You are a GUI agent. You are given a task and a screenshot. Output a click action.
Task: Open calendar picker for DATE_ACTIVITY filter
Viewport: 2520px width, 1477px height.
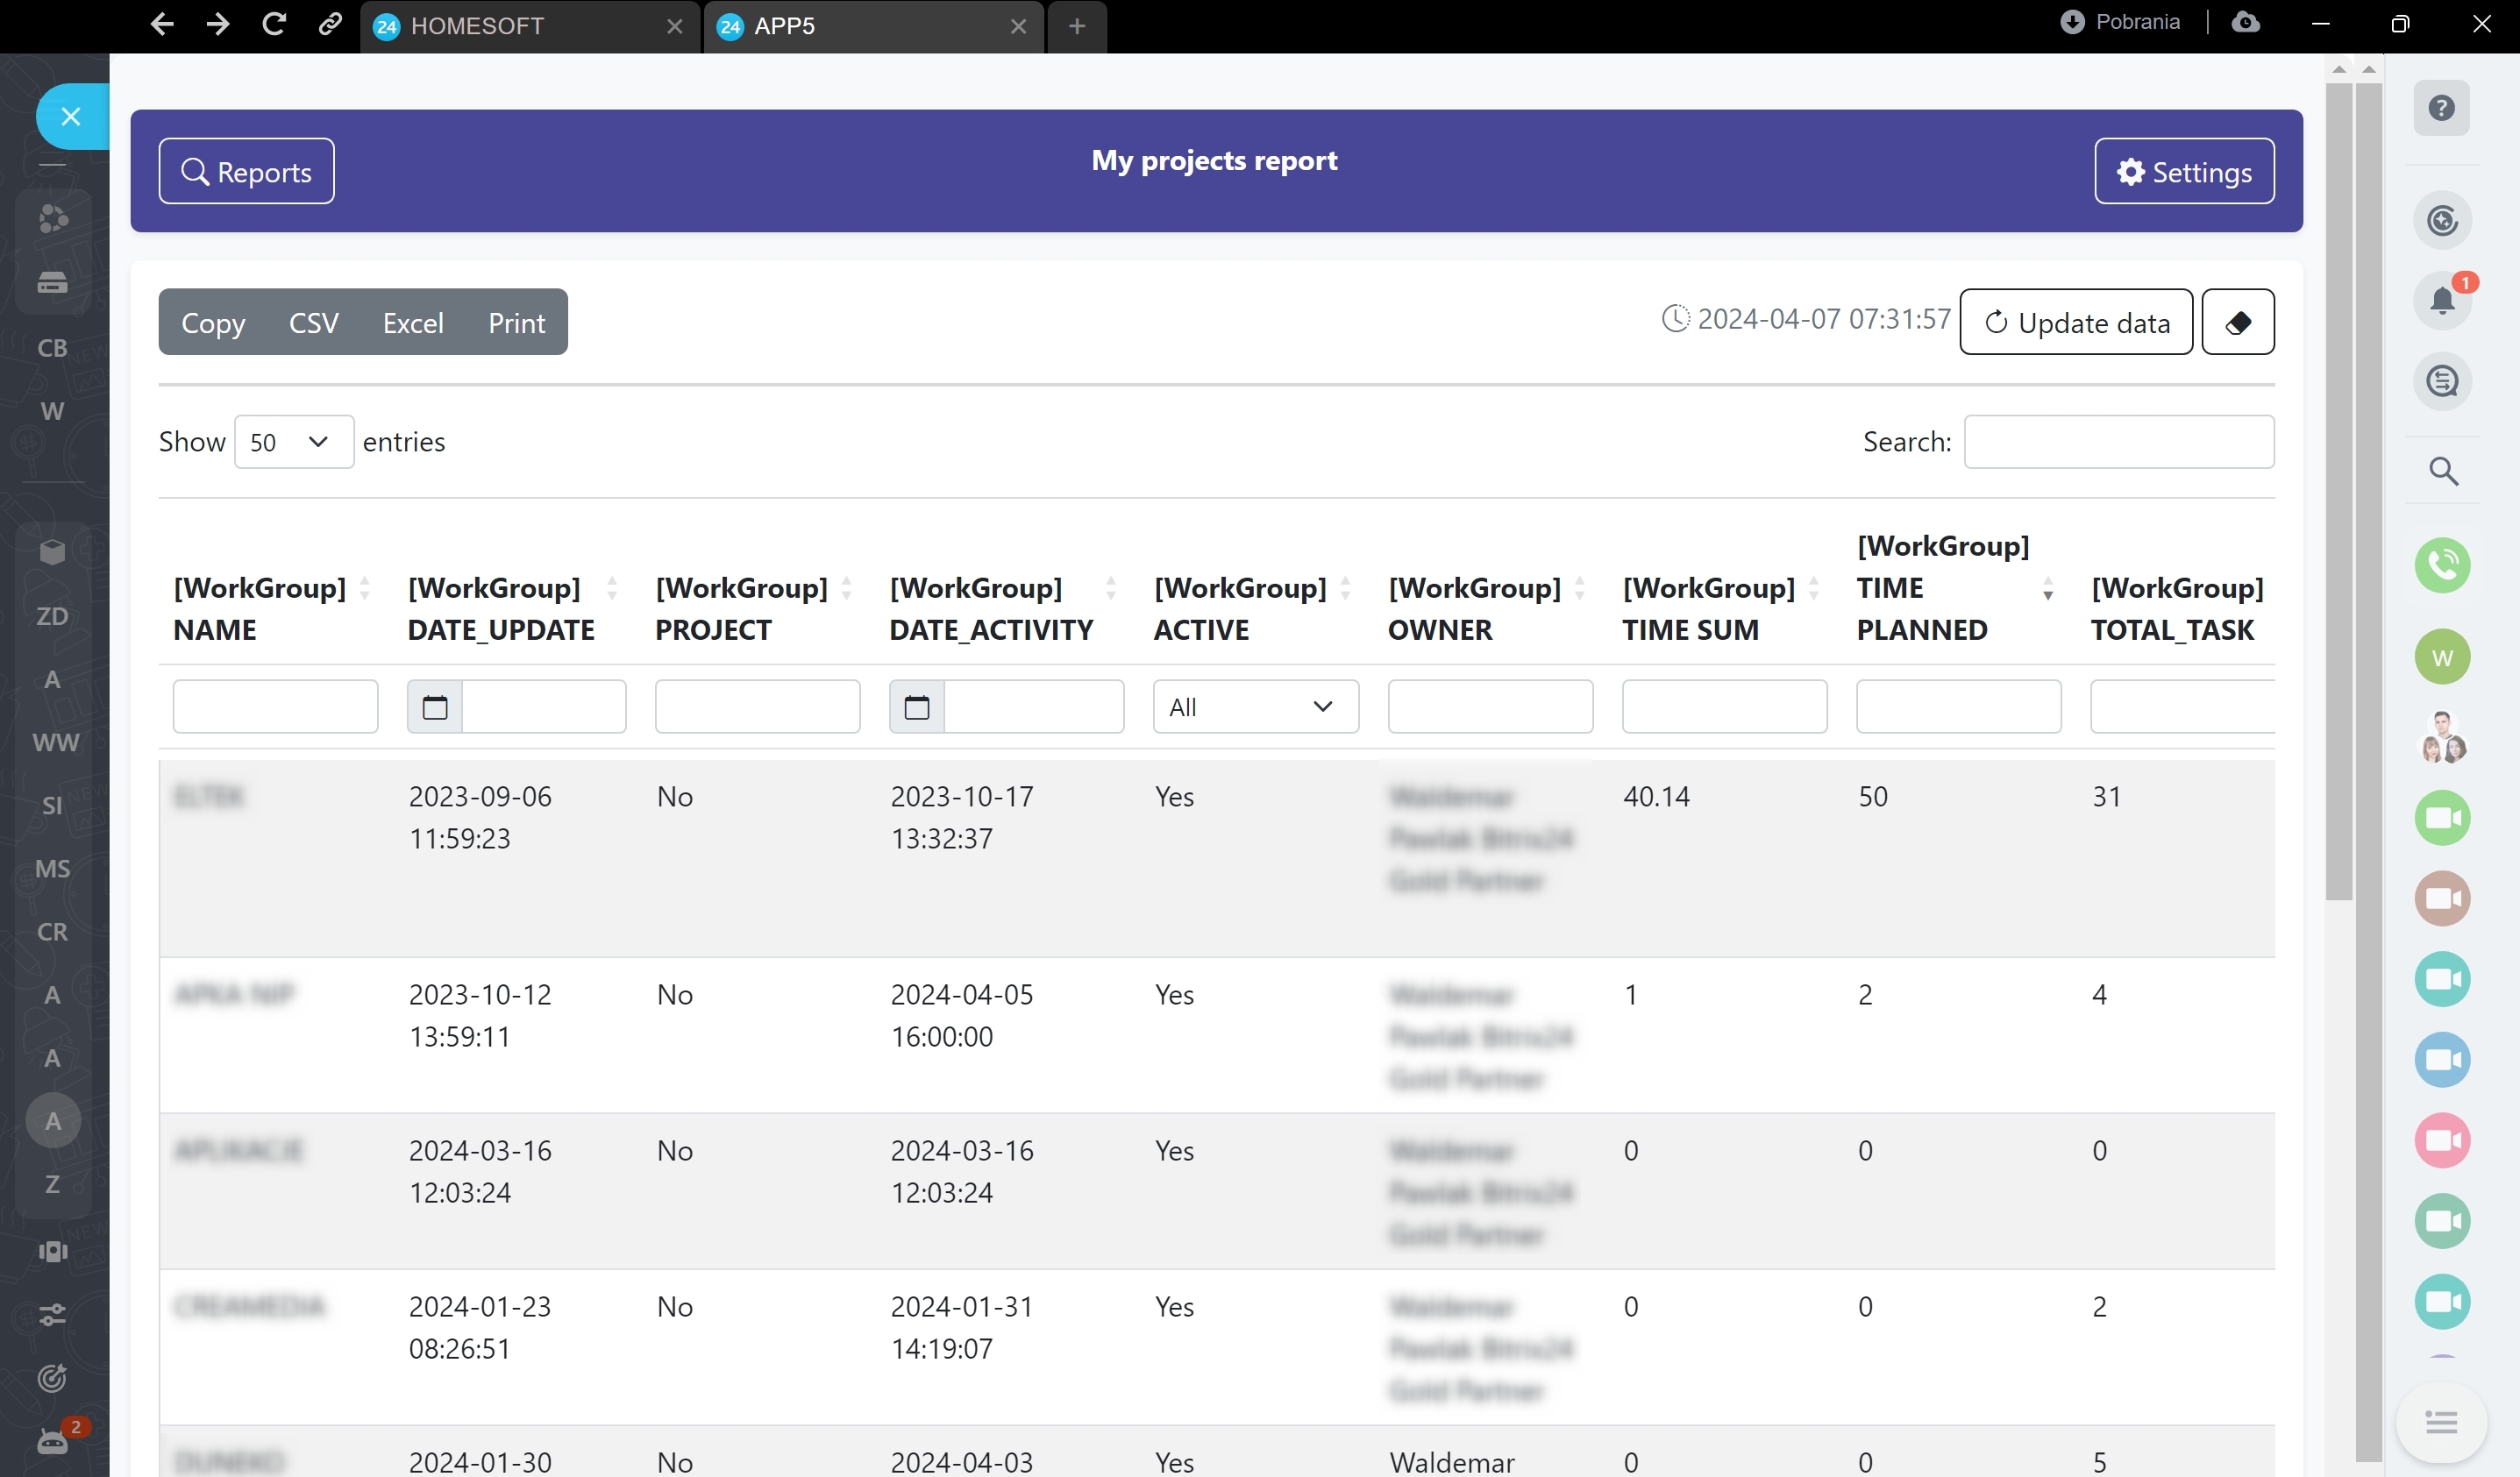[x=916, y=707]
